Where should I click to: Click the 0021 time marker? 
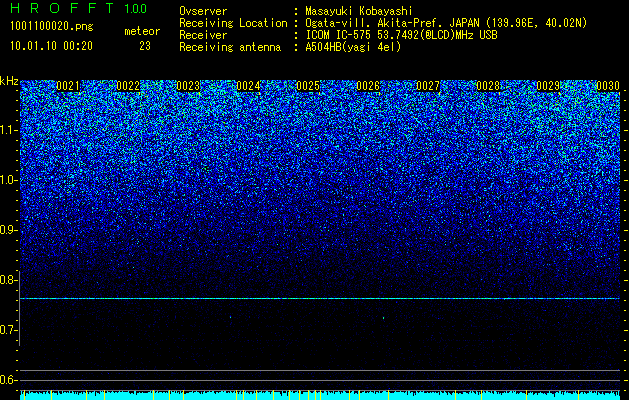click(x=68, y=86)
